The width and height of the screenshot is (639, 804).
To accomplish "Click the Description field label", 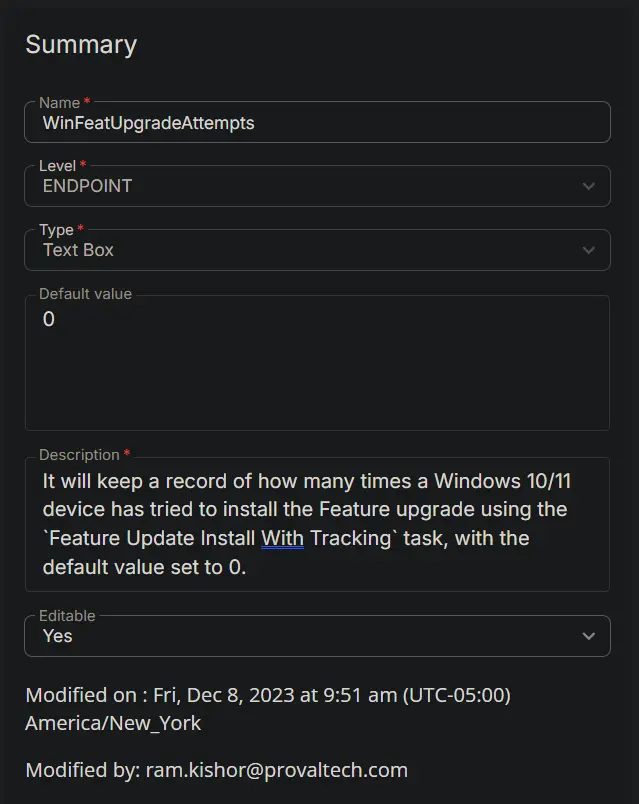I will pyautogui.click(x=79, y=455).
